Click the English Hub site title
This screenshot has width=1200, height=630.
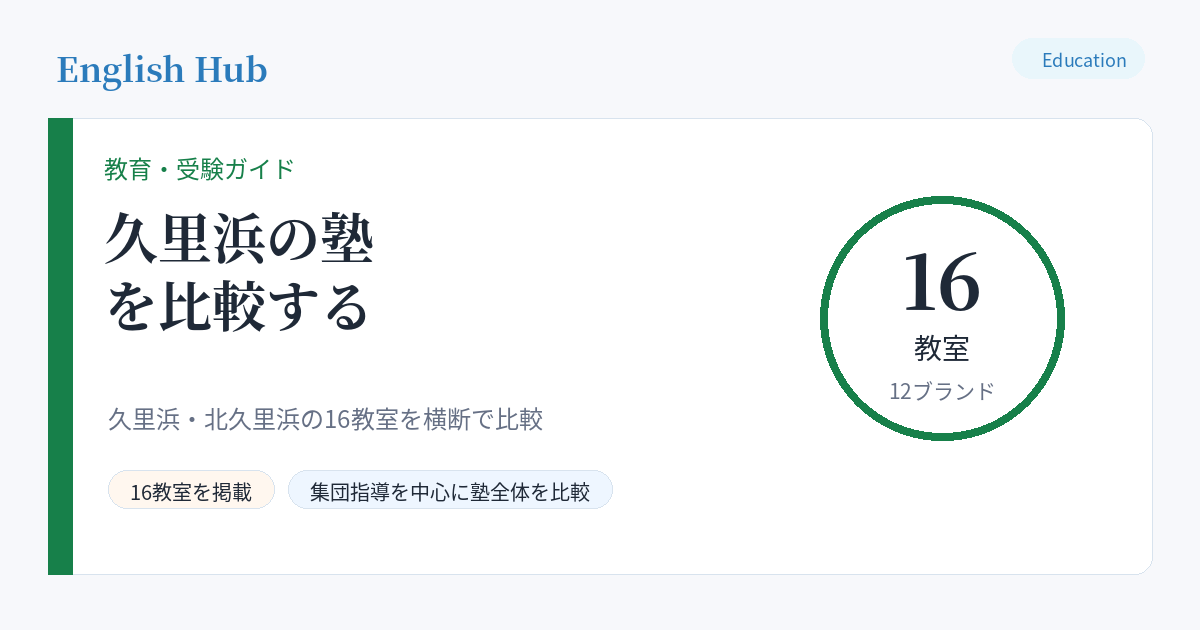[162, 70]
